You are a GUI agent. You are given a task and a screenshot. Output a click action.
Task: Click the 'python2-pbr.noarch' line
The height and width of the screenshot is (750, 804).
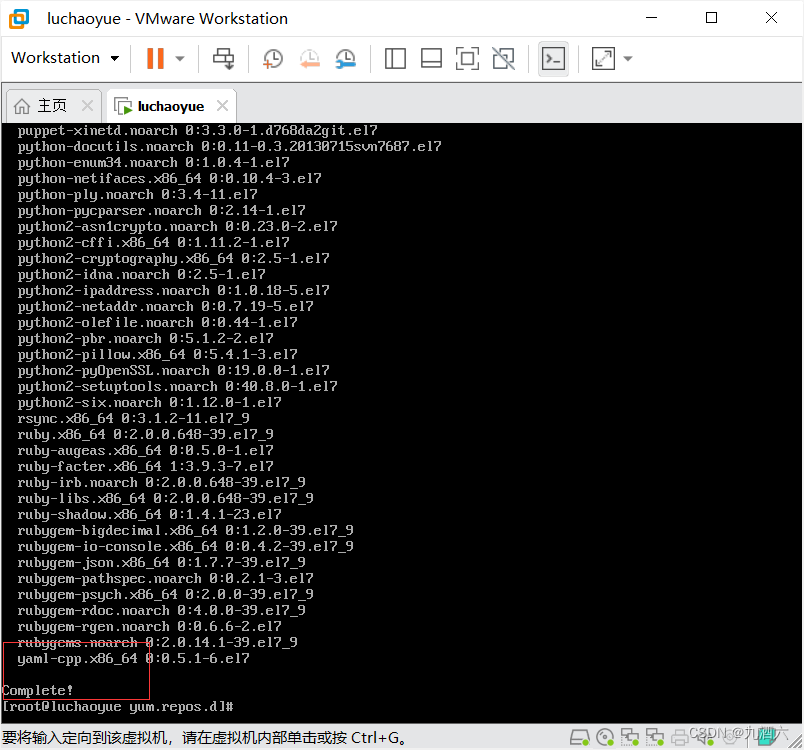(146, 339)
